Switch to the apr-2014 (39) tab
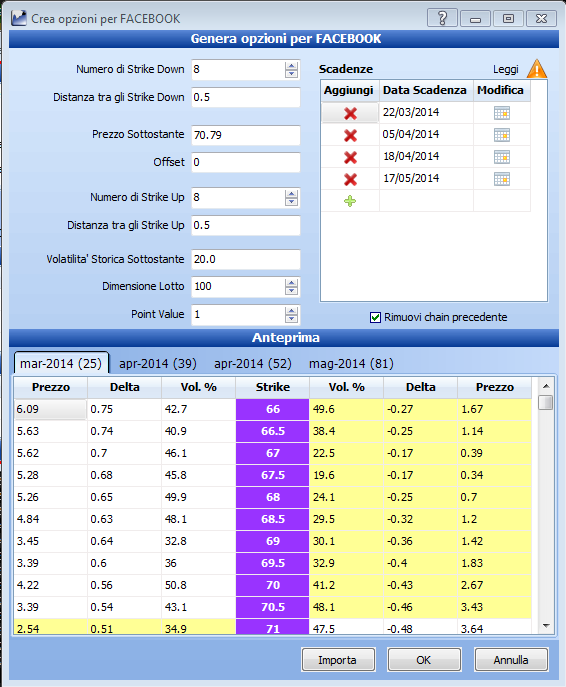 158,364
